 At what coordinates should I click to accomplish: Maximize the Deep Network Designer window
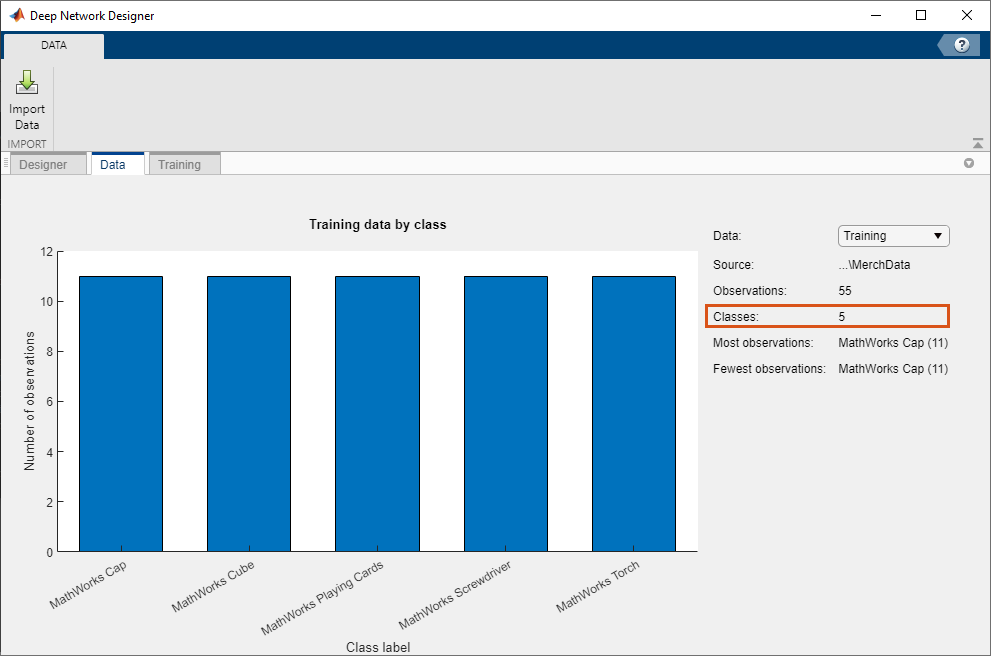[921, 15]
